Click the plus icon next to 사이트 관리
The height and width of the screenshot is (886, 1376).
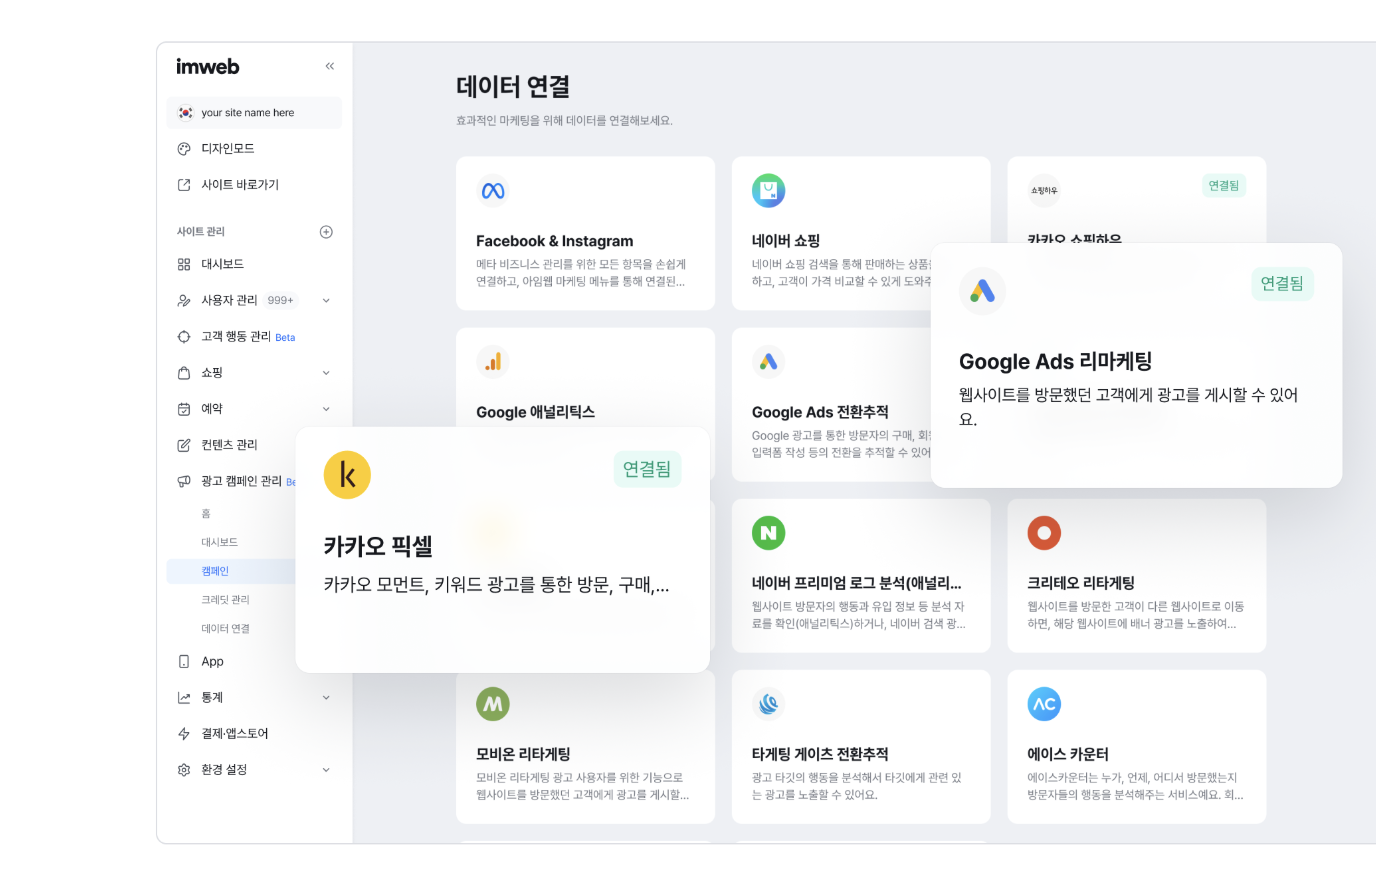click(x=326, y=232)
